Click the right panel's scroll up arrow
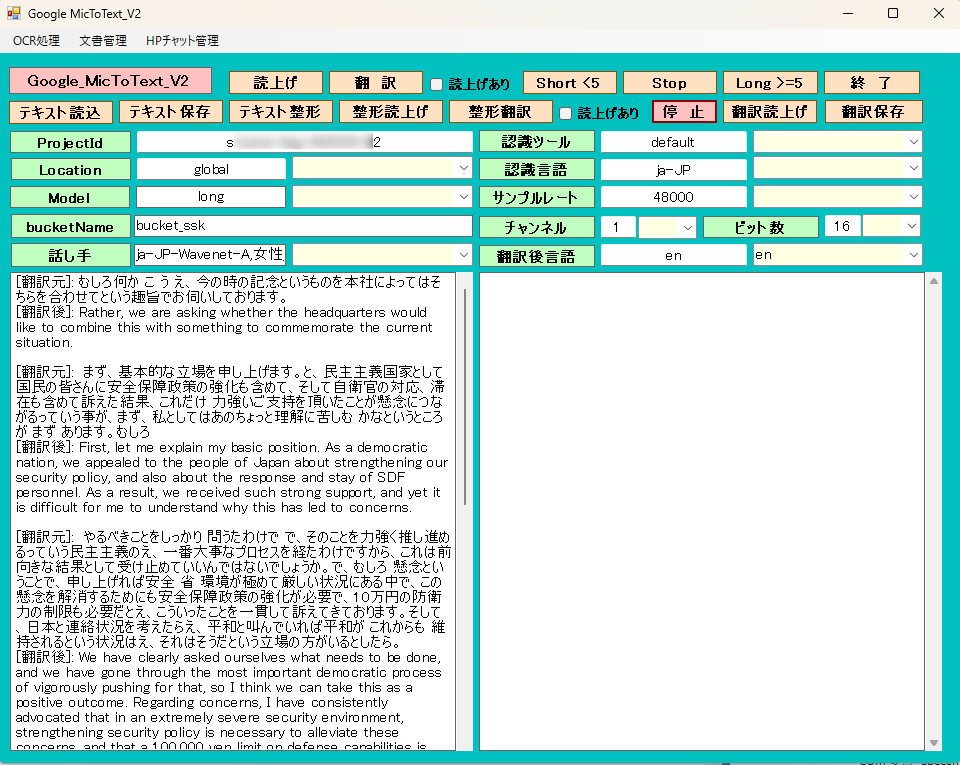Viewport: 960px width, 765px height. [x=931, y=281]
